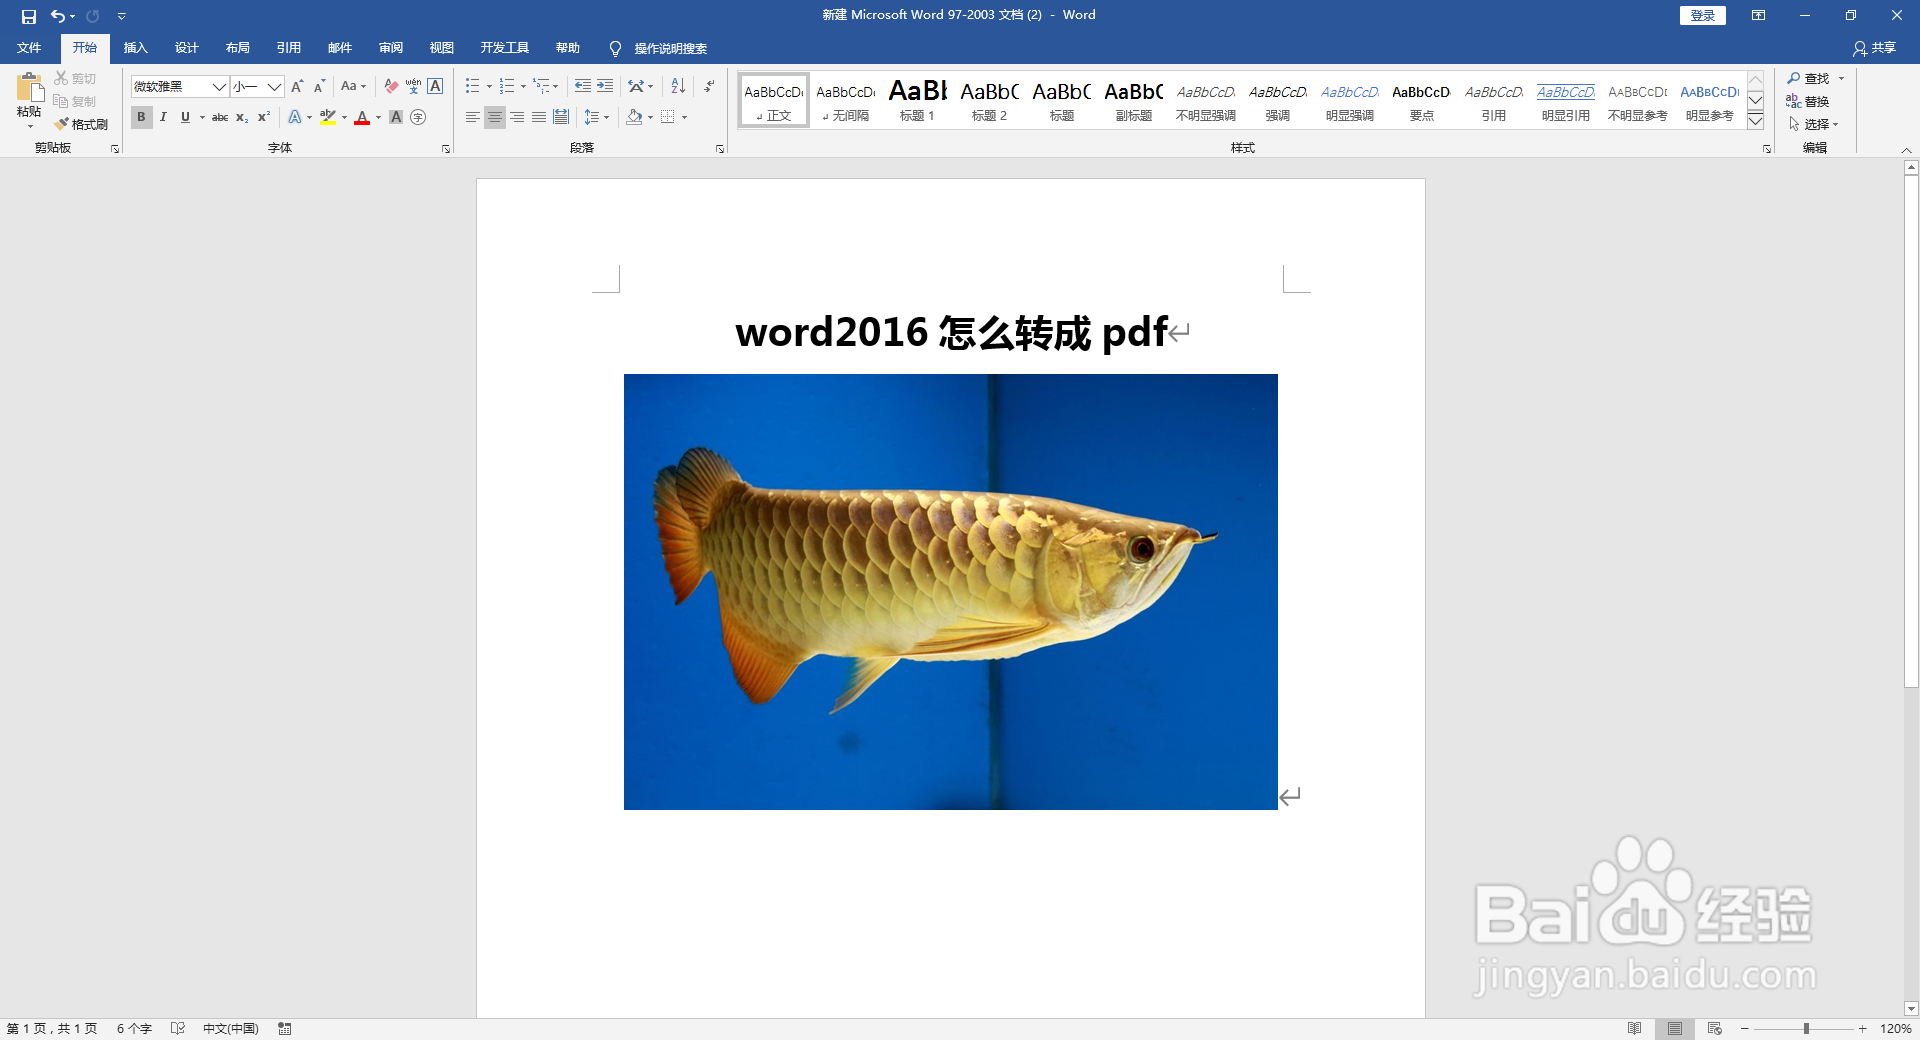The width and height of the screenshot is (1920, 1040).
Task: Open the Developer (开发工具) tab
Action: [504, 48]
